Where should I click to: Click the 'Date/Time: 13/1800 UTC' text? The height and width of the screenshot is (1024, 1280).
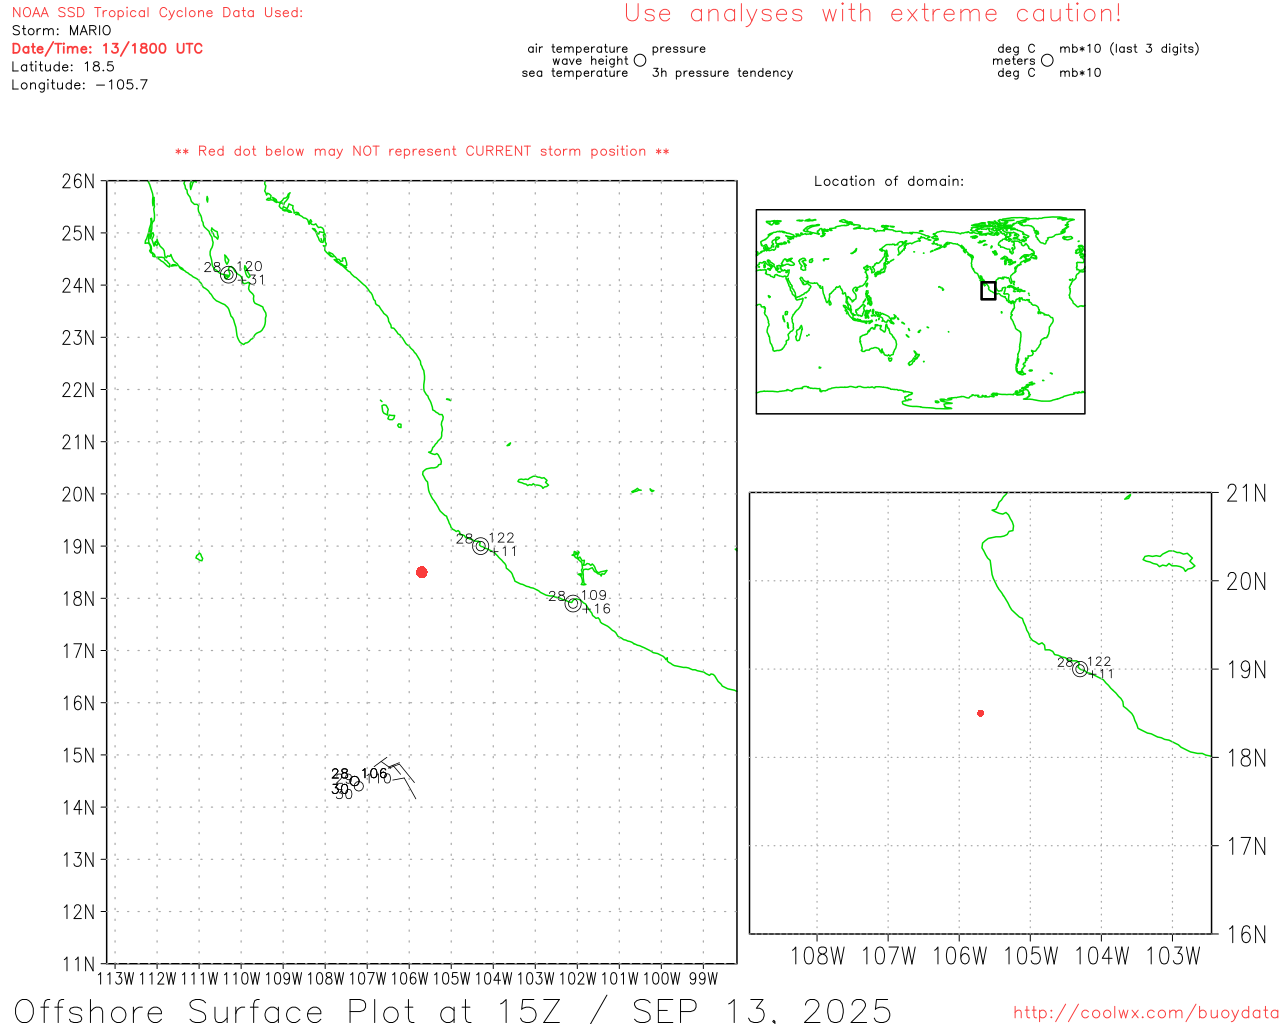pos(107,49)
